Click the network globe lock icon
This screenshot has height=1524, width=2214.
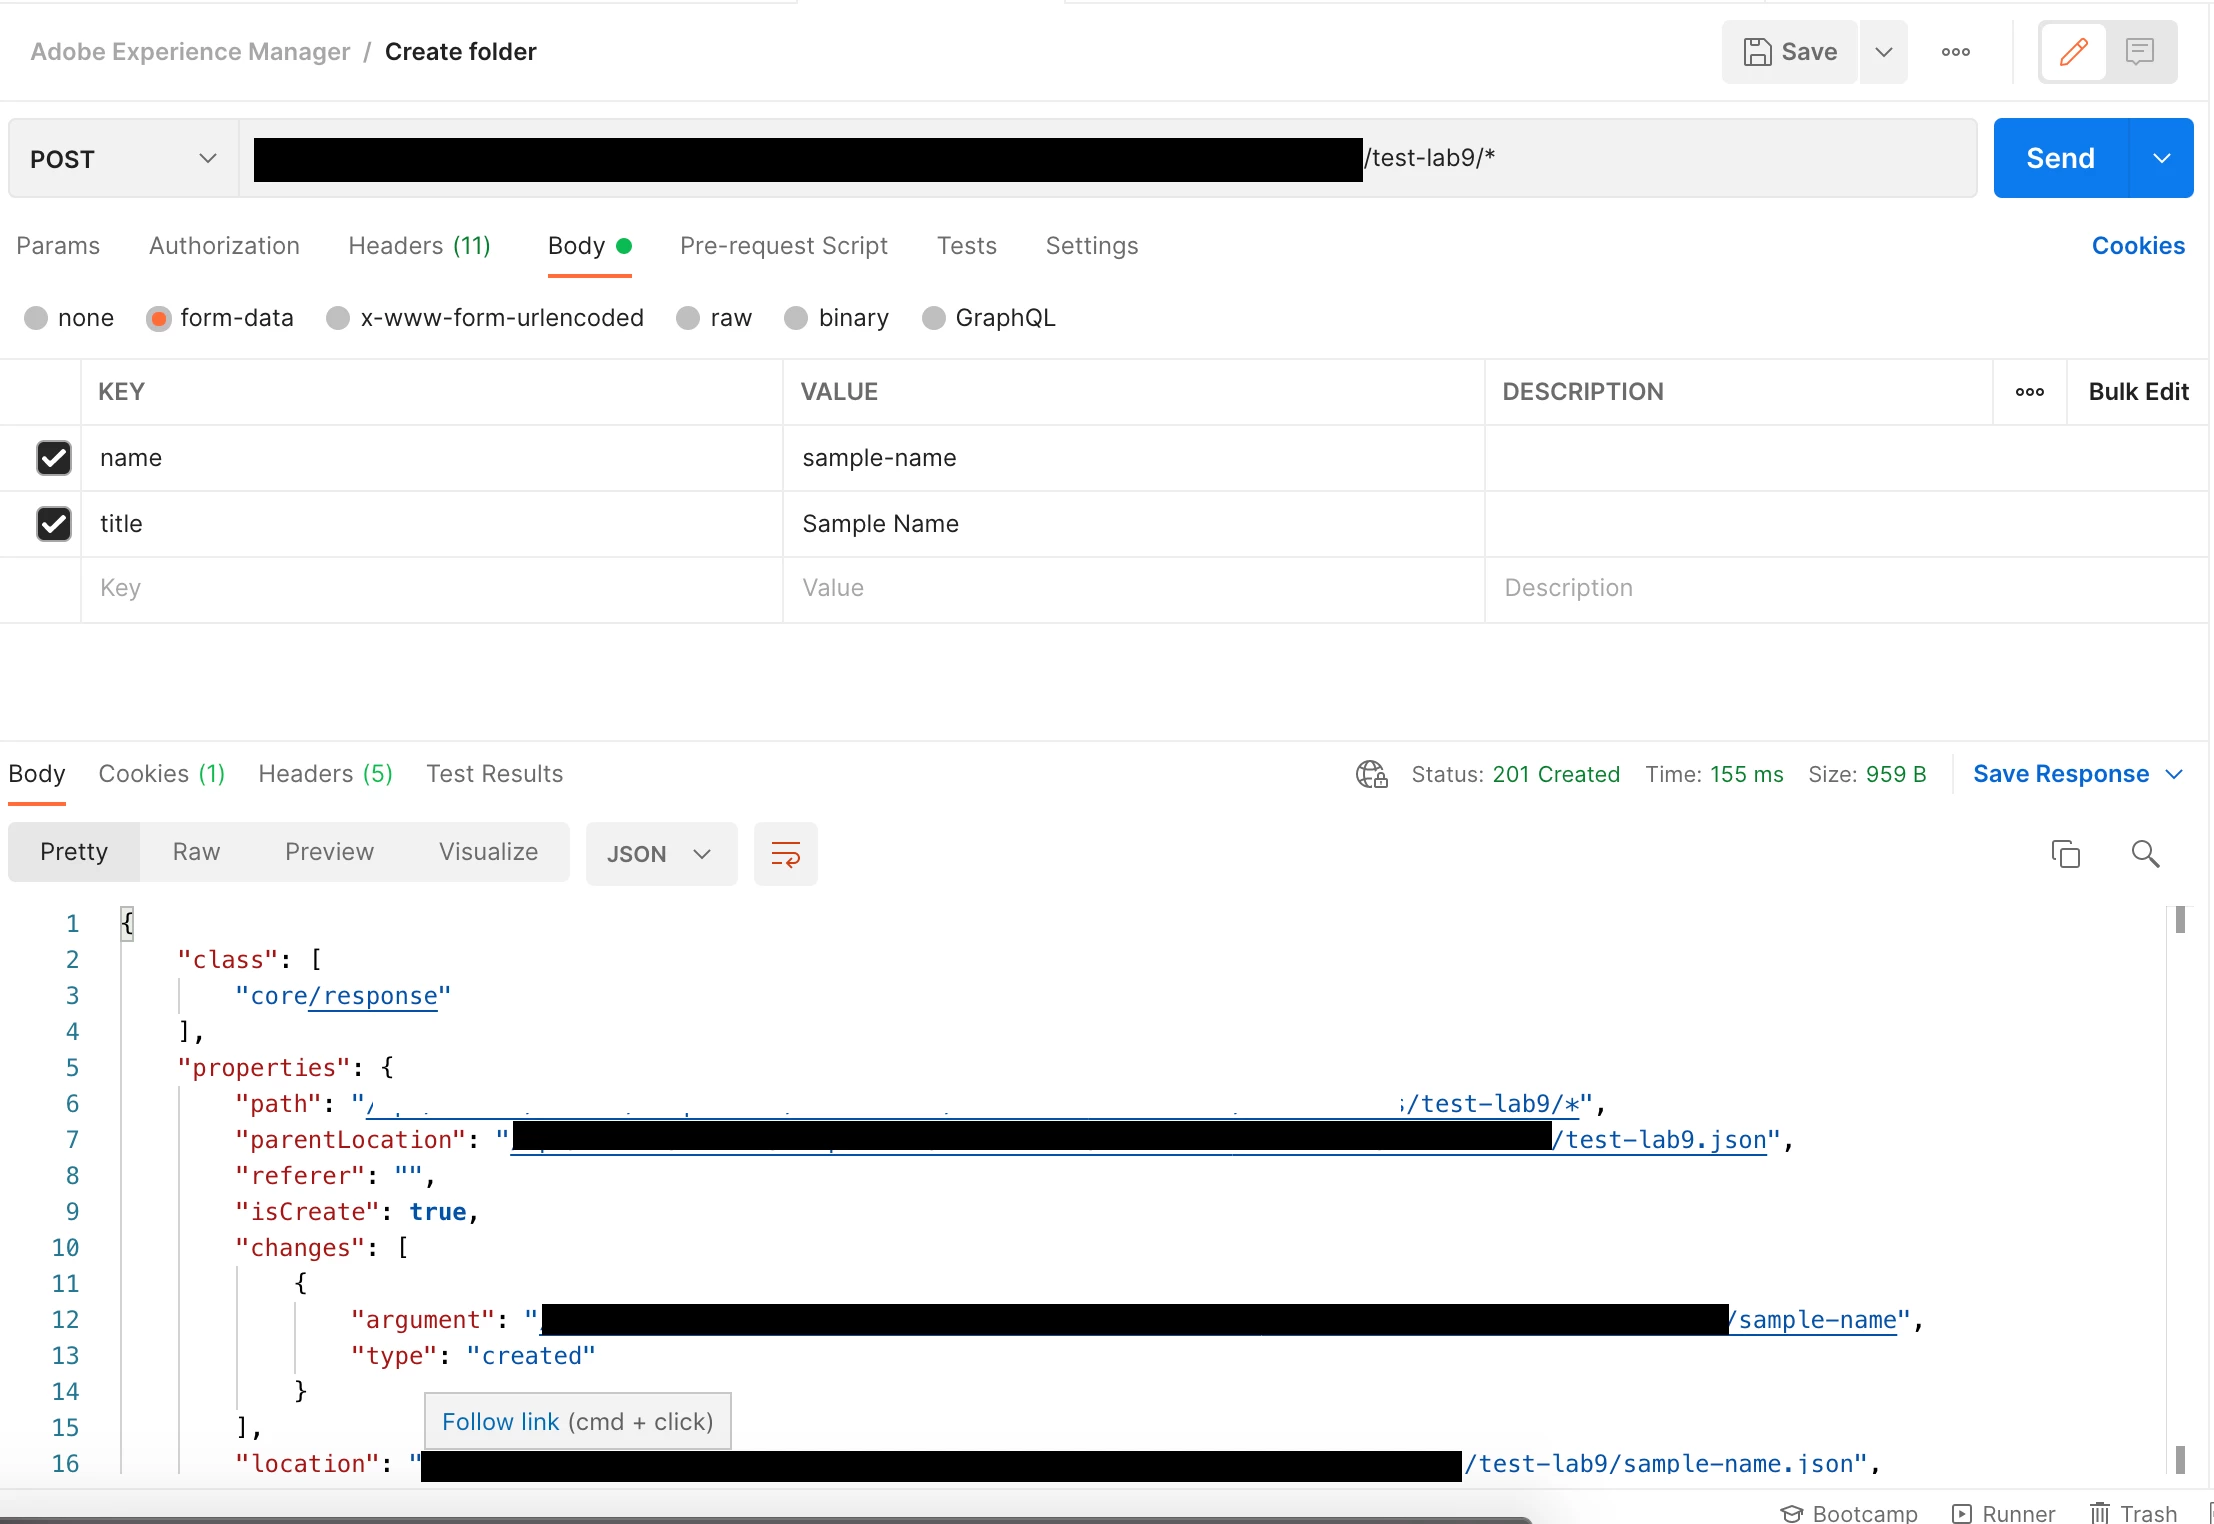pyautogui.click(x=1371, y=774)
